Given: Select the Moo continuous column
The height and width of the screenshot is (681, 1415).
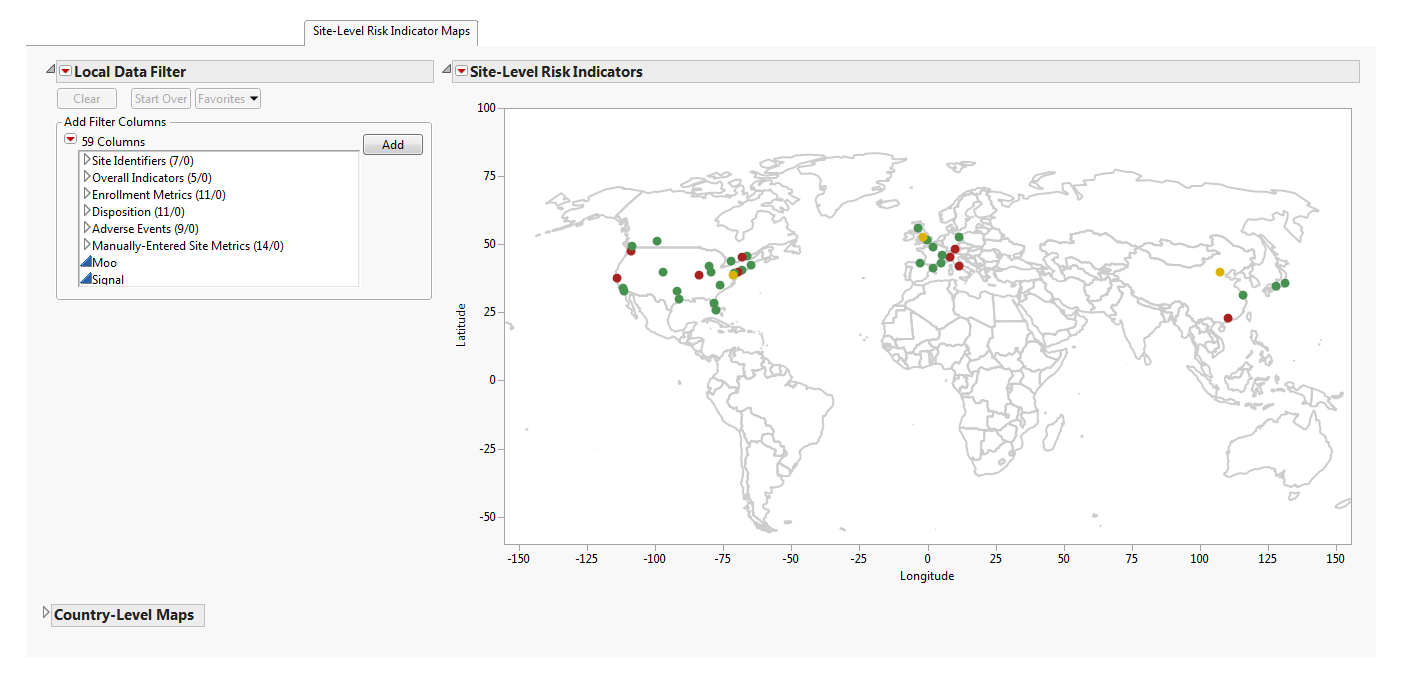Looking at the screenshot, I should (x=104, y=263).
